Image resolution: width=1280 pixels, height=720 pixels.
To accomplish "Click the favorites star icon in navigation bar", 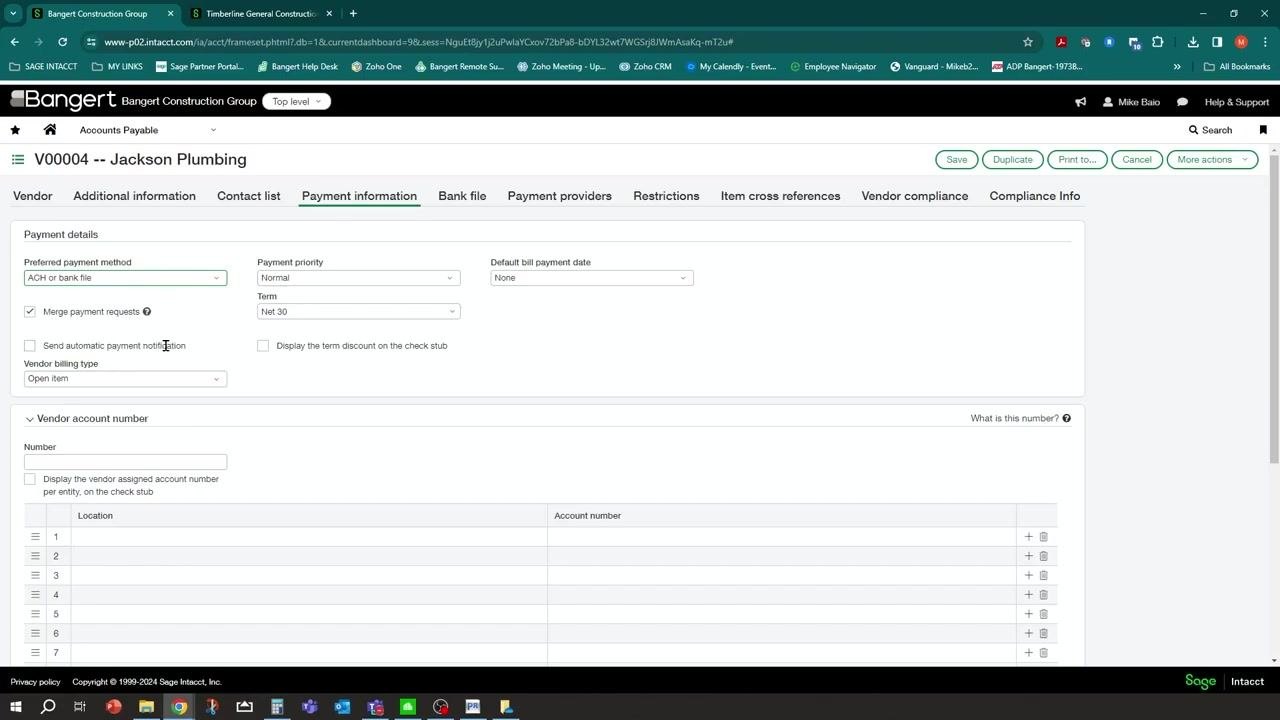I will pyautogui.click(x=15, y=130).
